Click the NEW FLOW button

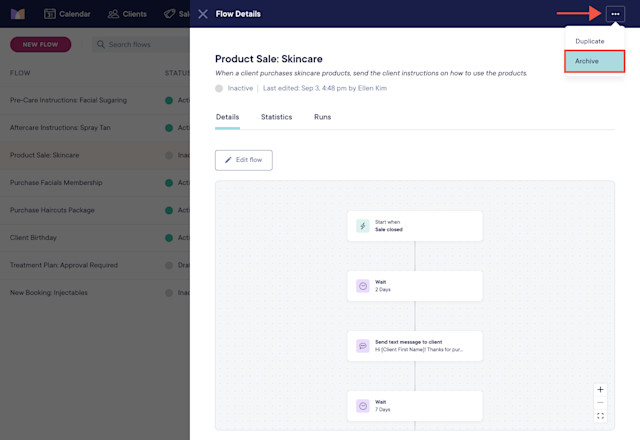point(40,44)
